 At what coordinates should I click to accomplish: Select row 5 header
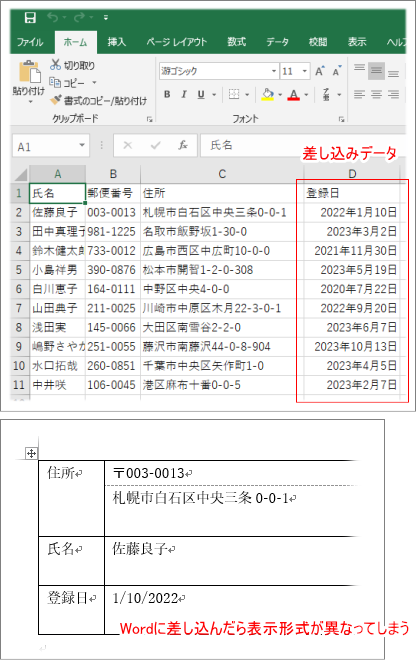click(x=19, y=270)
